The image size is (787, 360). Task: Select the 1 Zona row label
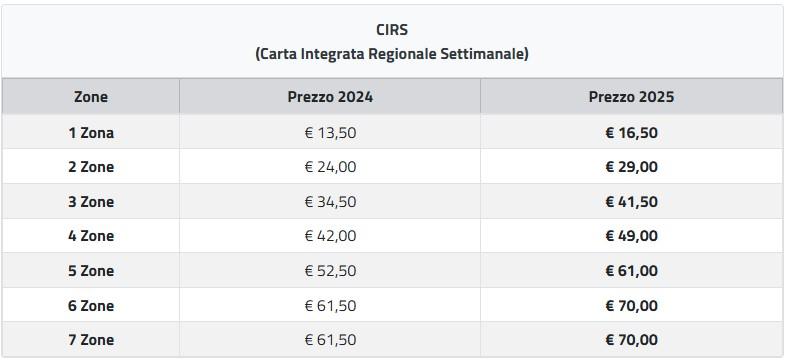[x=91, y=133]
